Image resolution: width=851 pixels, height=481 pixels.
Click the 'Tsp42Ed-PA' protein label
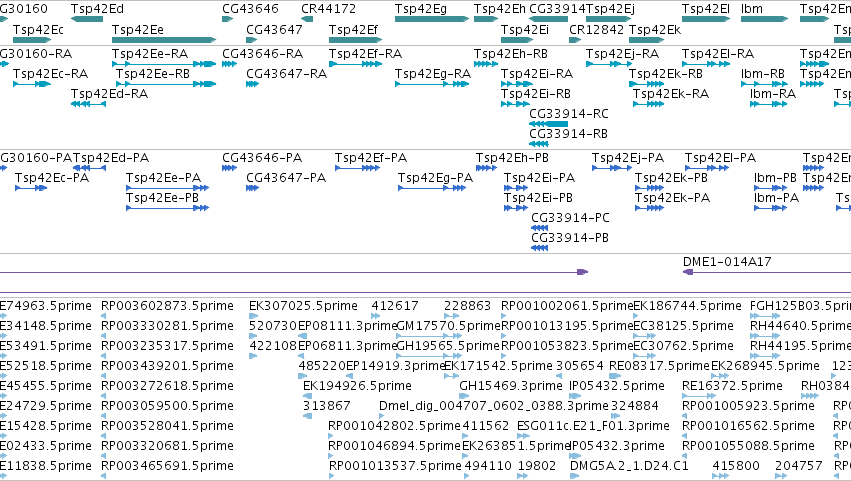pyautogui.click(x=111, y=158)
